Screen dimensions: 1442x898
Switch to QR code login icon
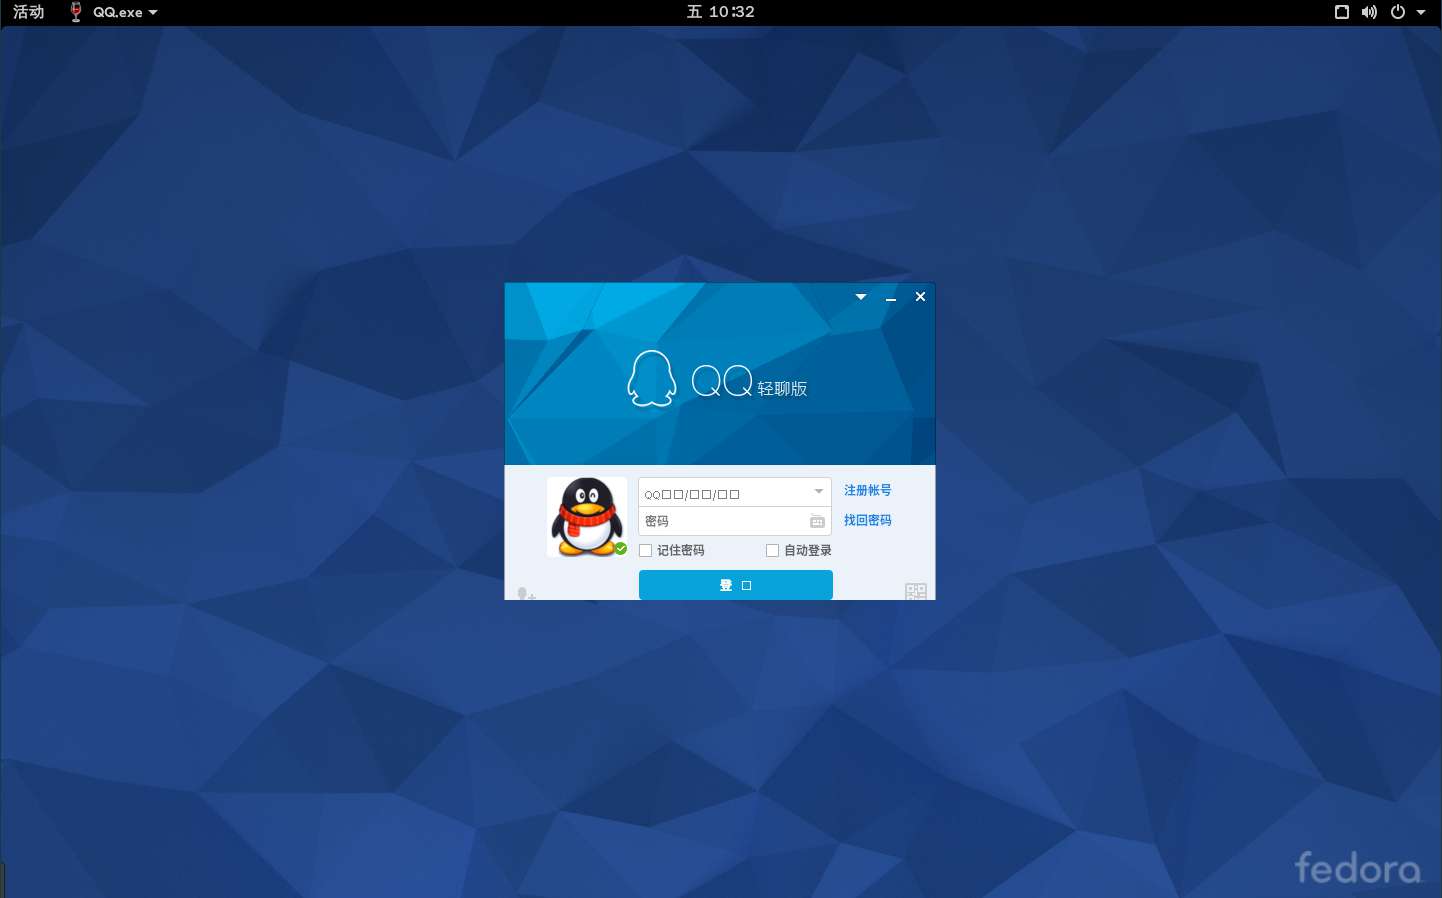[916, 591]
